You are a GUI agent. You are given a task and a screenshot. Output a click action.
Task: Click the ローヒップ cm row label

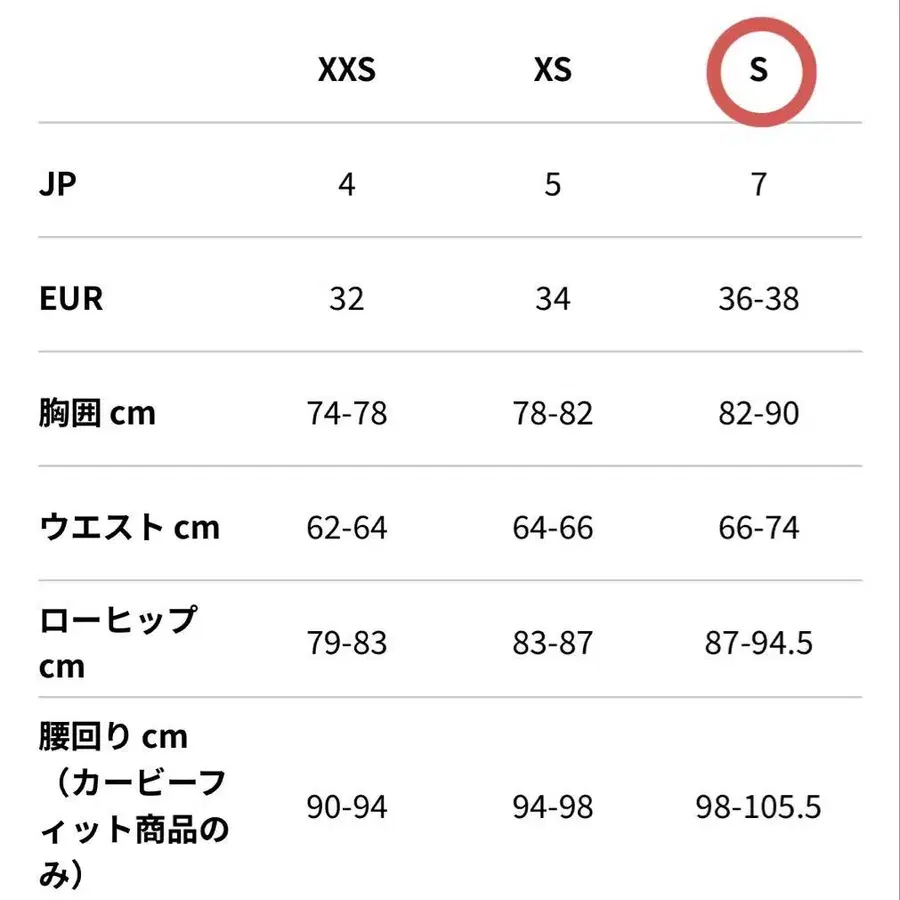pyautogui.click(x=117, y=642)
